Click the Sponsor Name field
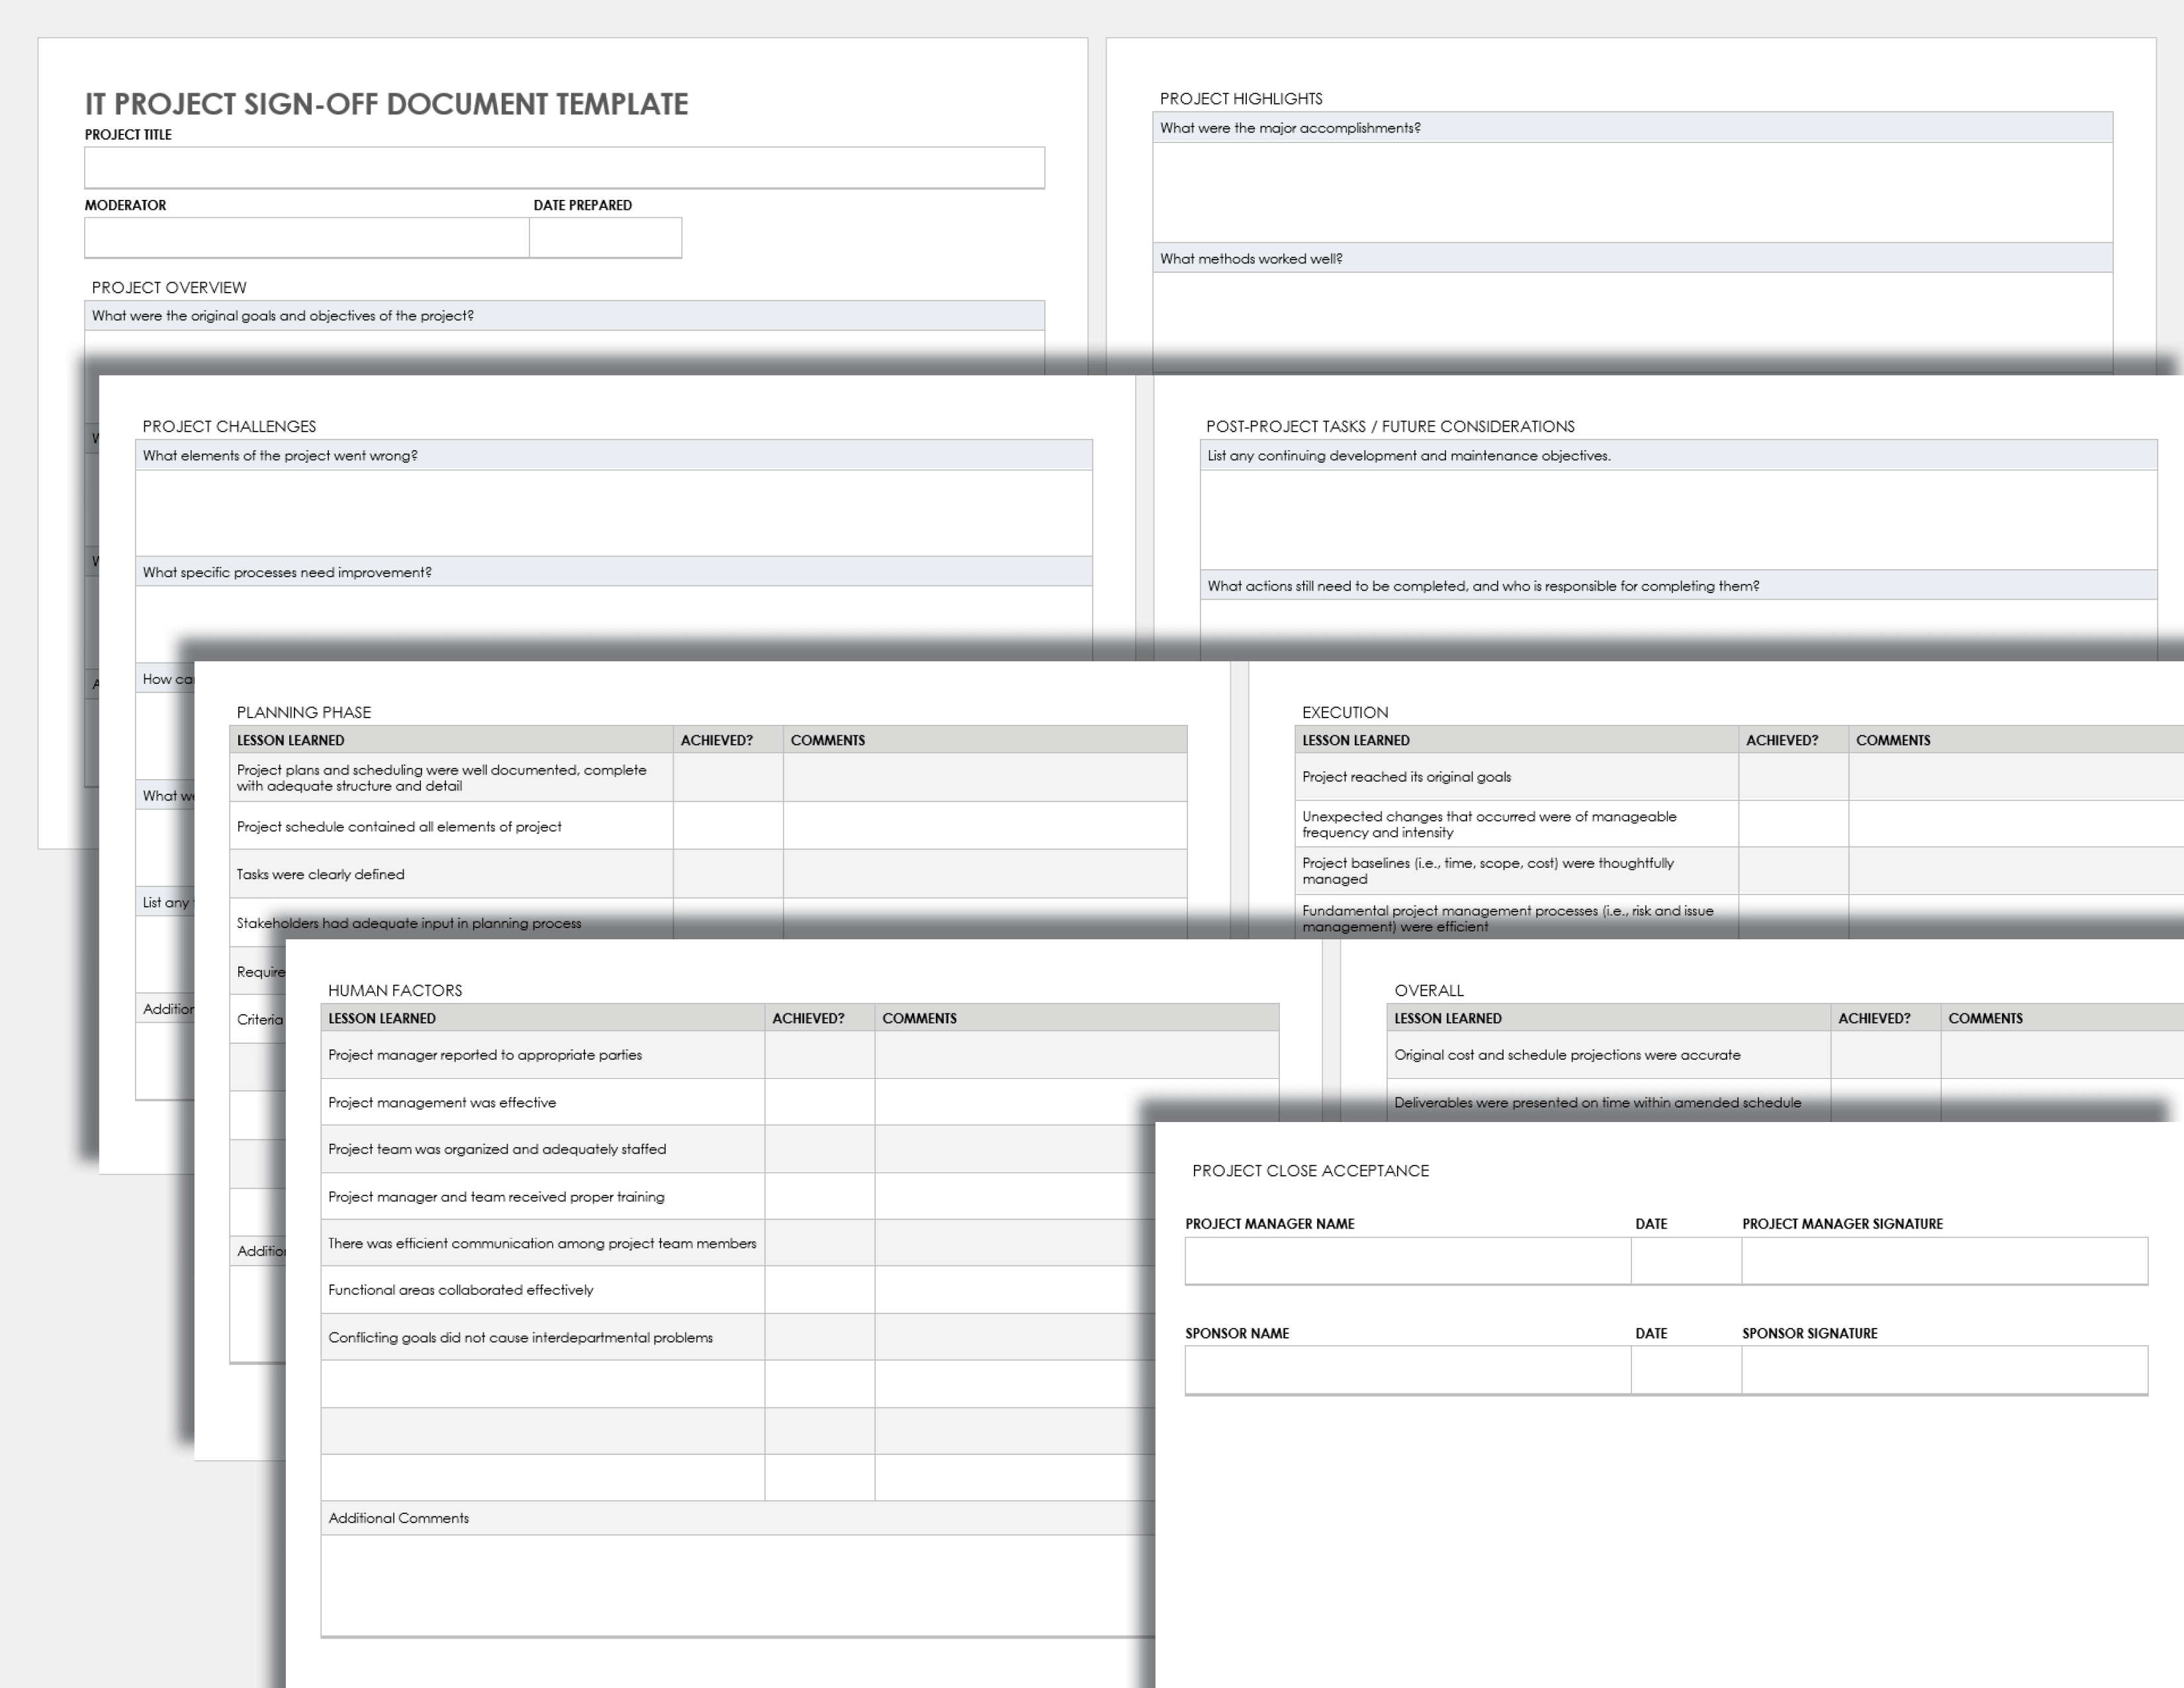This screenshot has width=2184, height=1688. tap(1408, 1370)
